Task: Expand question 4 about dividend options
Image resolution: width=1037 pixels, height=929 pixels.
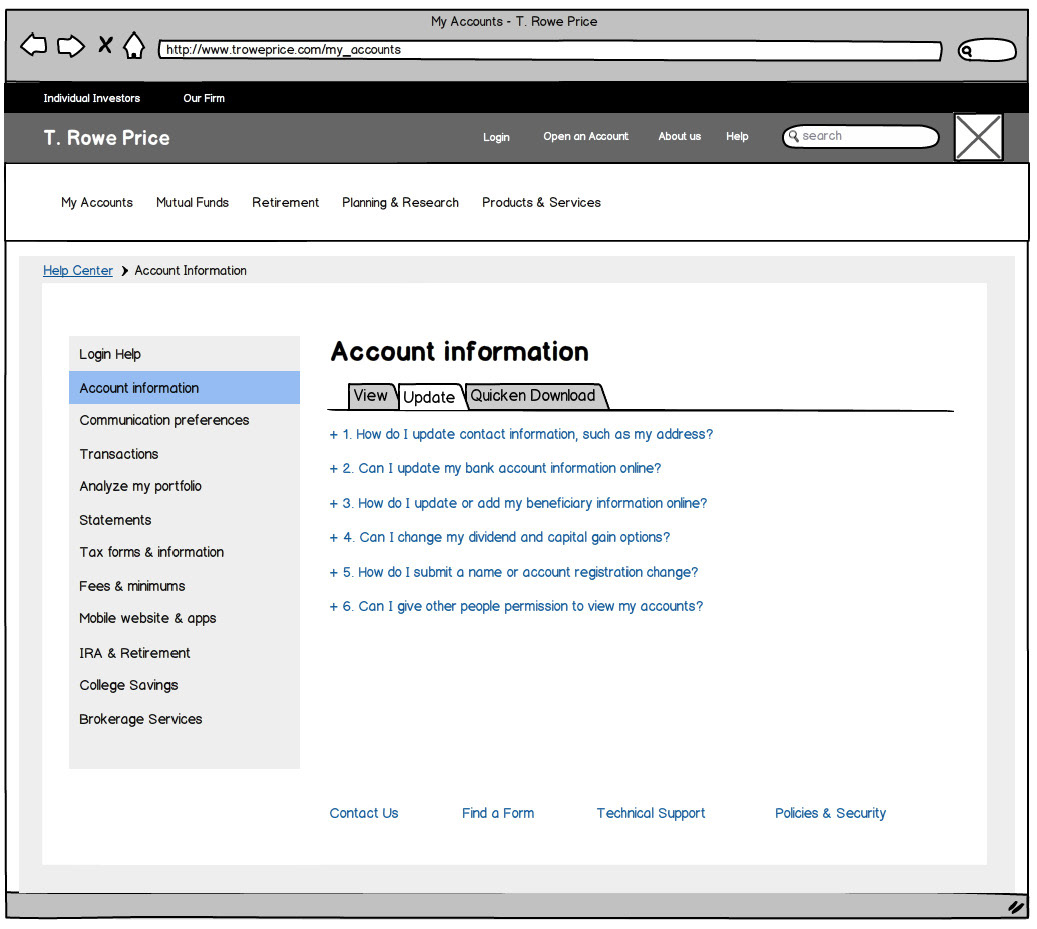Action: (499, 538)
